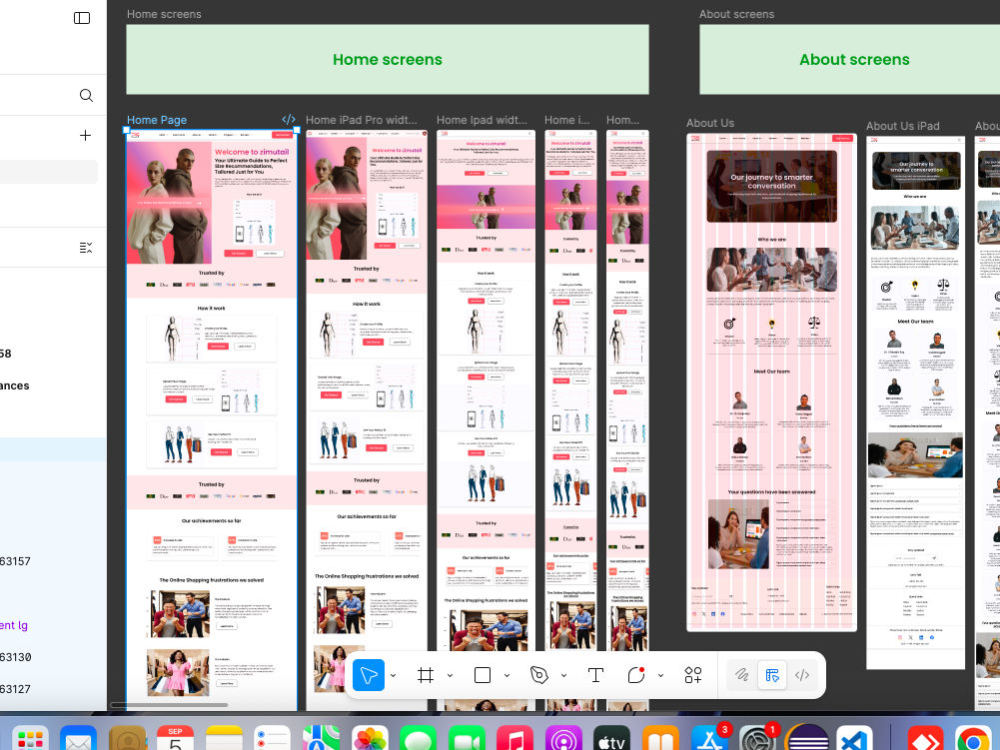Select the green Home screens banner
Image resolution: width=1000 pixels, height=750 pixels.
(x=387, y=59)
